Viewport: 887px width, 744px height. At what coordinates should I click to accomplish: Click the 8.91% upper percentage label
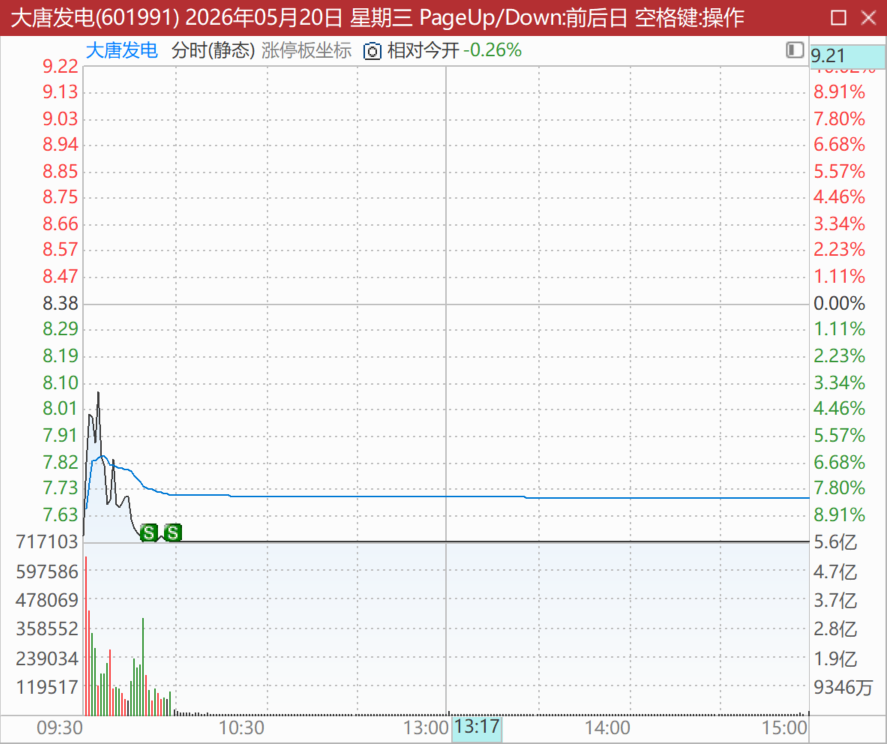coord(839,92)
